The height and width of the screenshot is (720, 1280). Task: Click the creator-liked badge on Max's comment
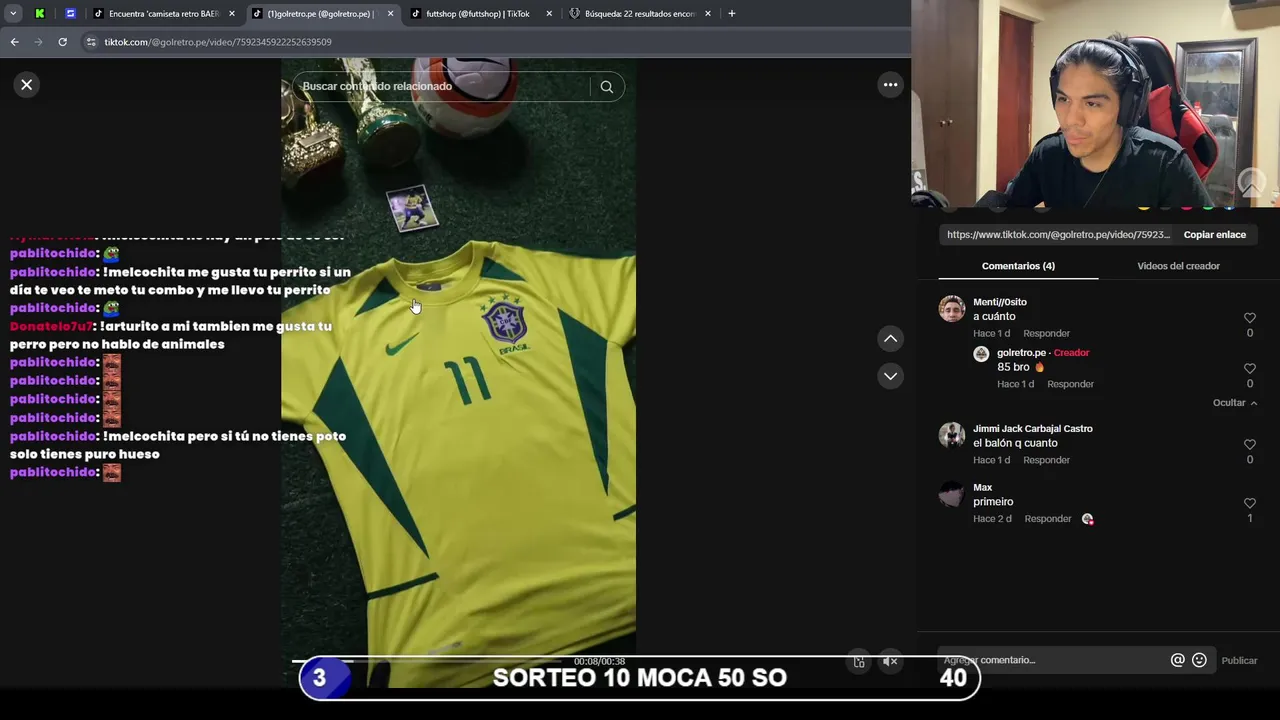1088,519
